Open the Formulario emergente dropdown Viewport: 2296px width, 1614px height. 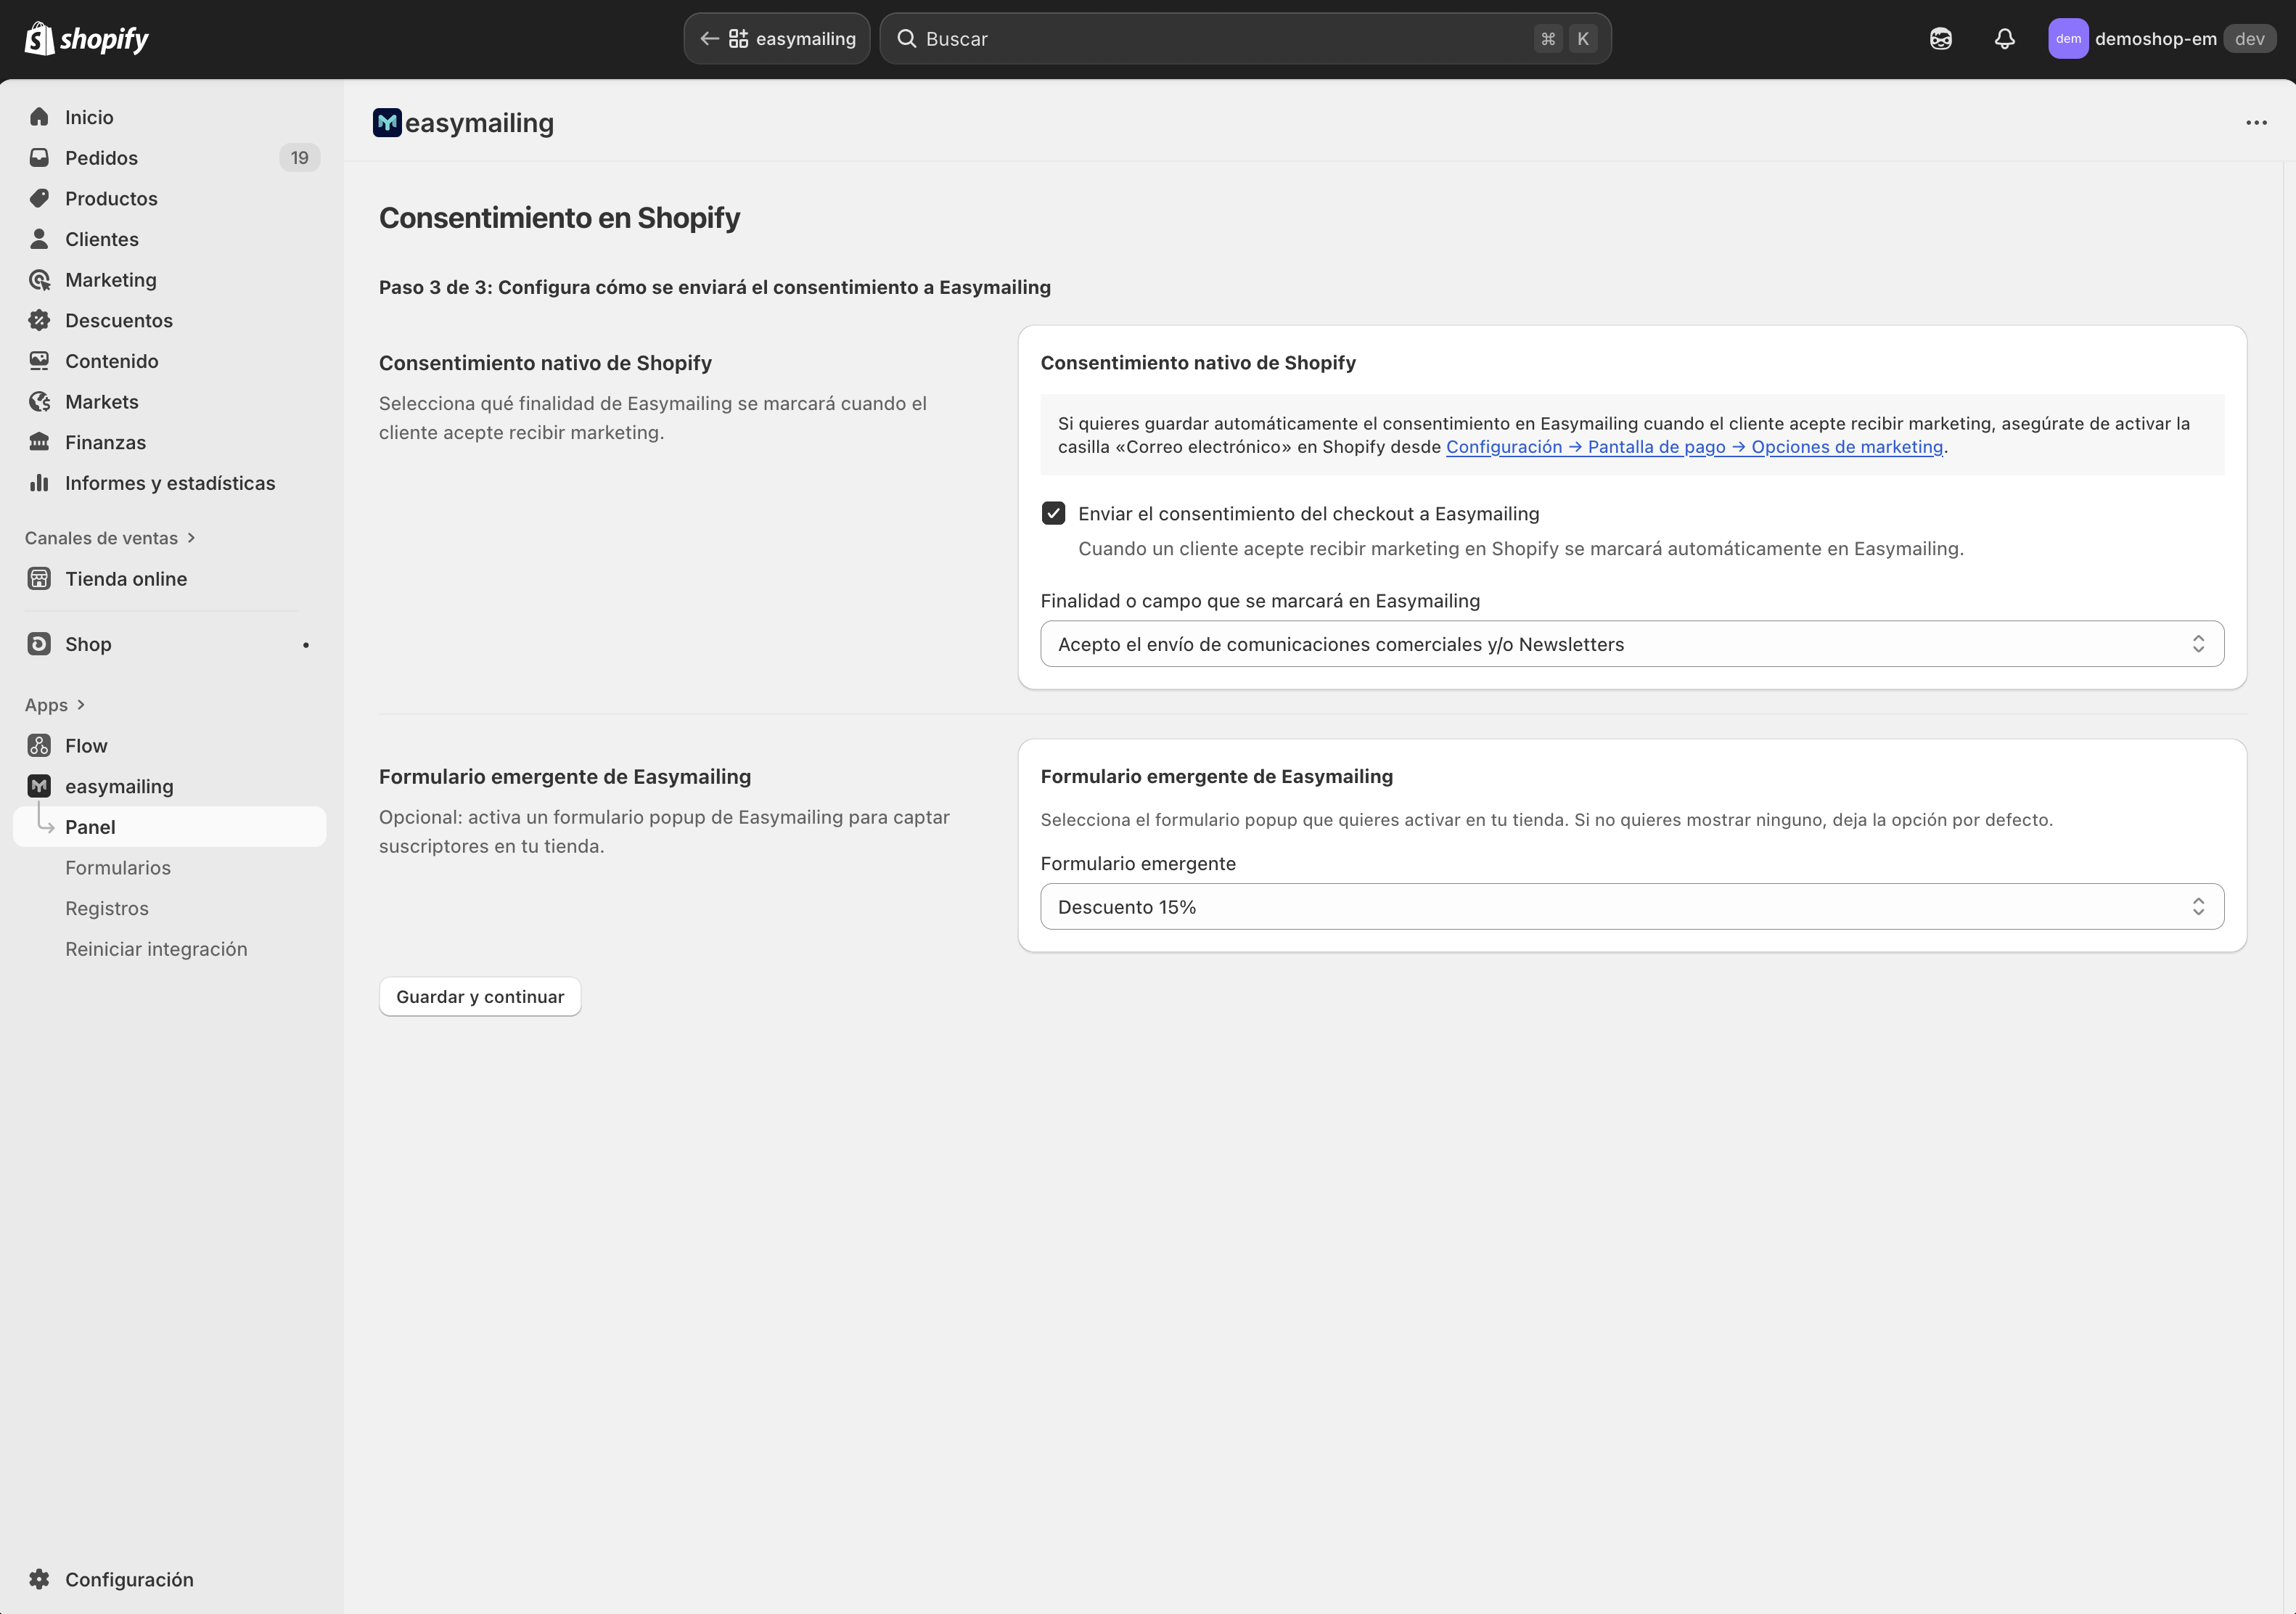[x=1631, y=907]
